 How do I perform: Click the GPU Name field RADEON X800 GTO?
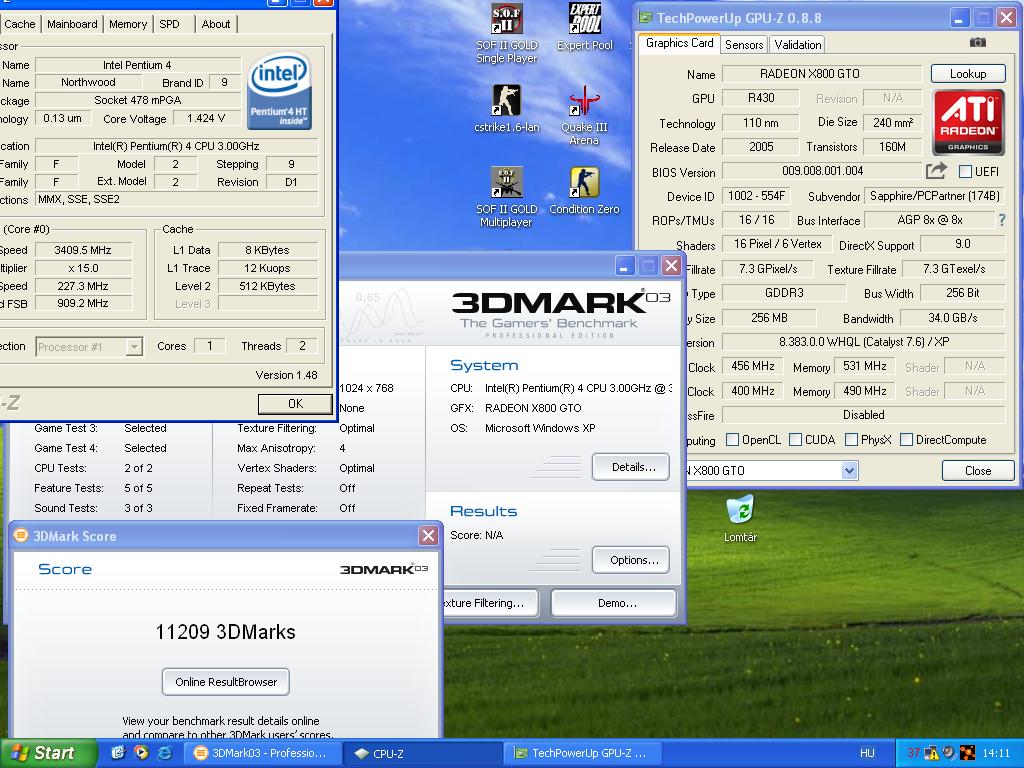pos(822,74)
